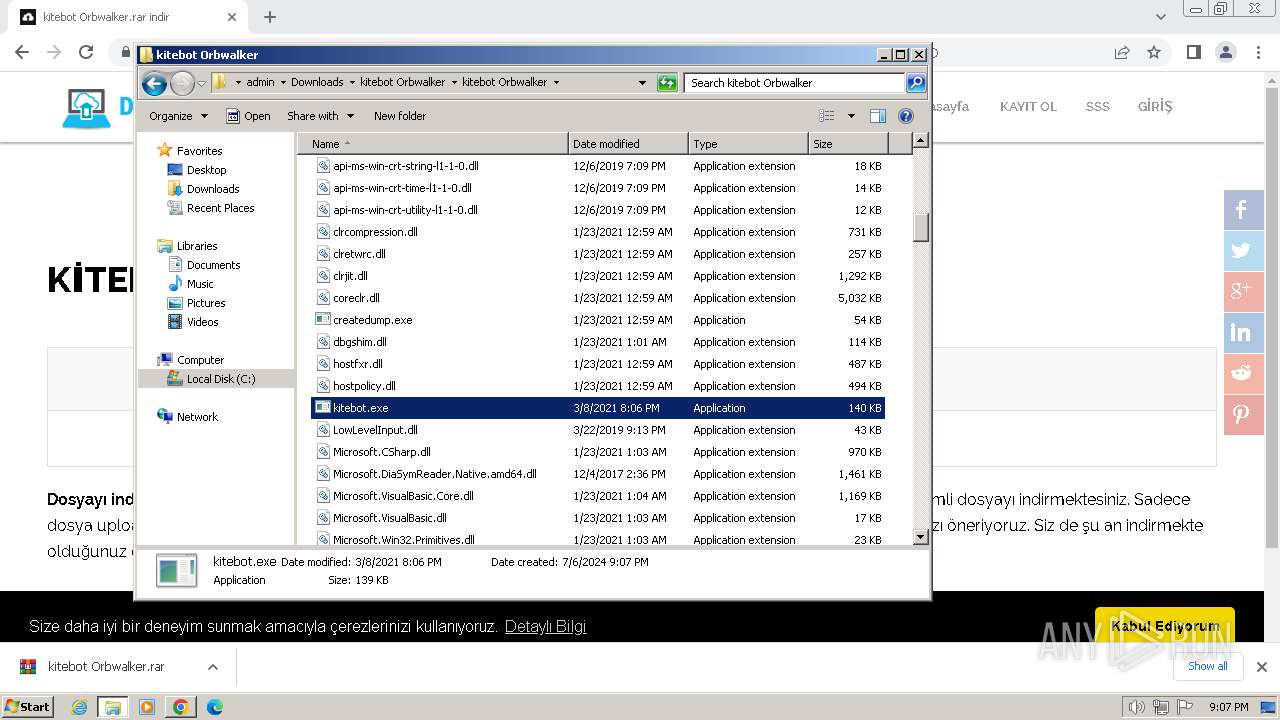Click Chrome bookmark star icon
This screenshot has height=720, width=1280.
1154,52
